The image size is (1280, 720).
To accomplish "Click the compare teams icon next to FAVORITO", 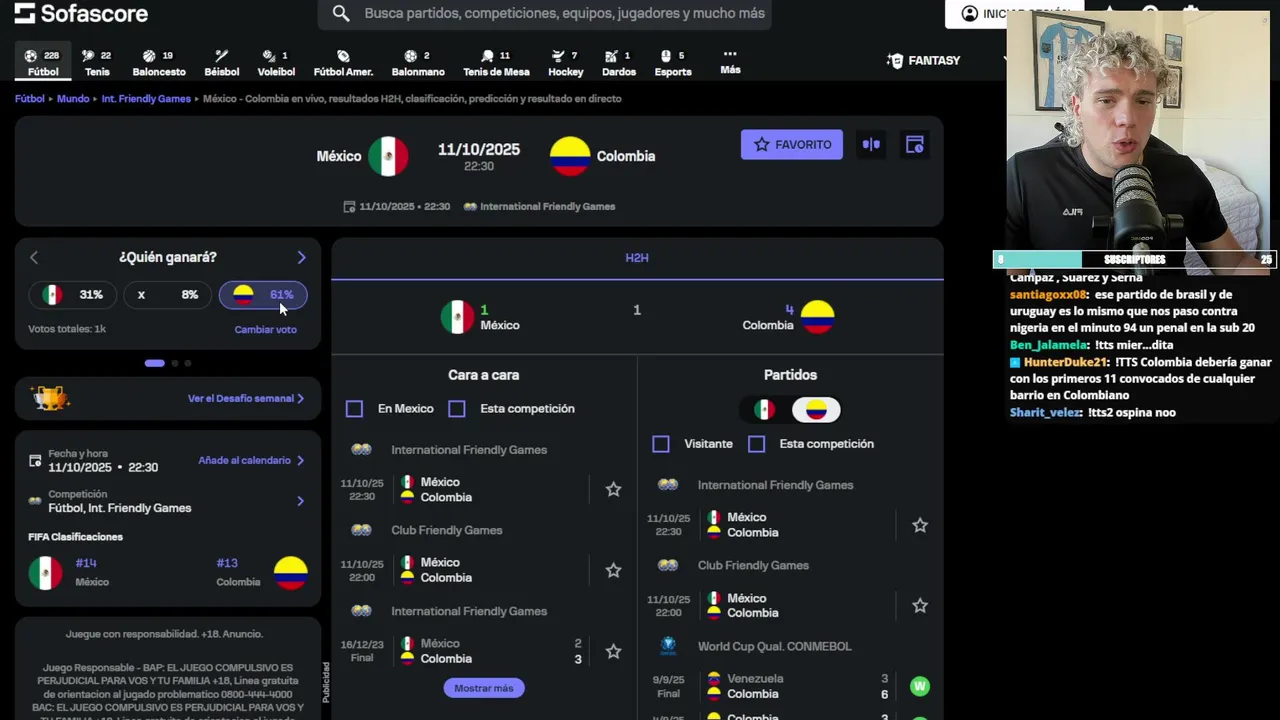I will click(x=871, y=144).
